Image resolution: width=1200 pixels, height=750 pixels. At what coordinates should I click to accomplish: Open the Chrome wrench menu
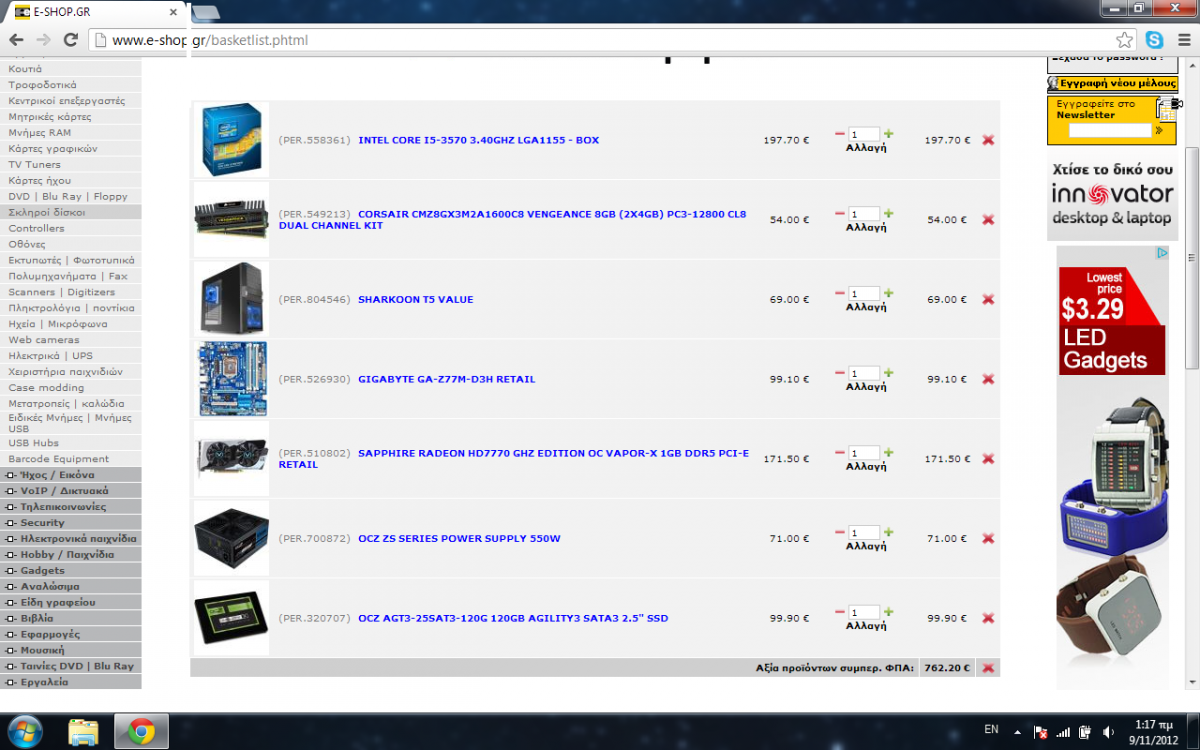(x=1182, y=40)
